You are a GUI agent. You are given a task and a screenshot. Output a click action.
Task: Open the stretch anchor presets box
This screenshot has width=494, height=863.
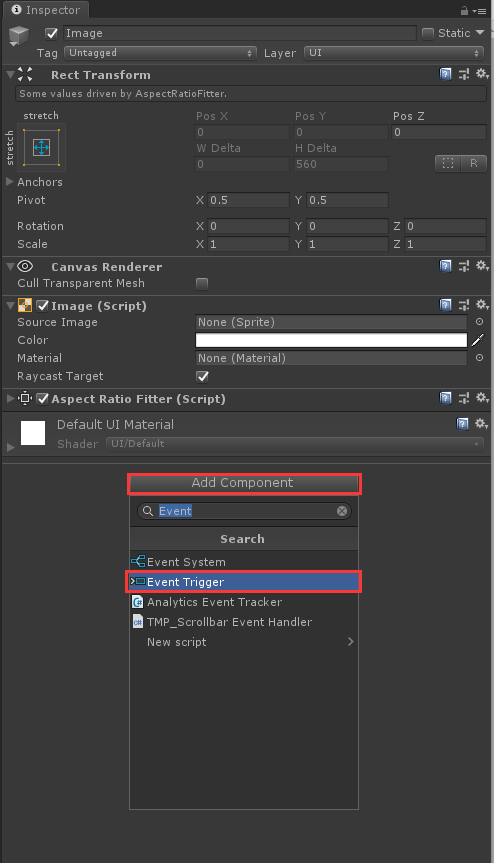point(41,147)
